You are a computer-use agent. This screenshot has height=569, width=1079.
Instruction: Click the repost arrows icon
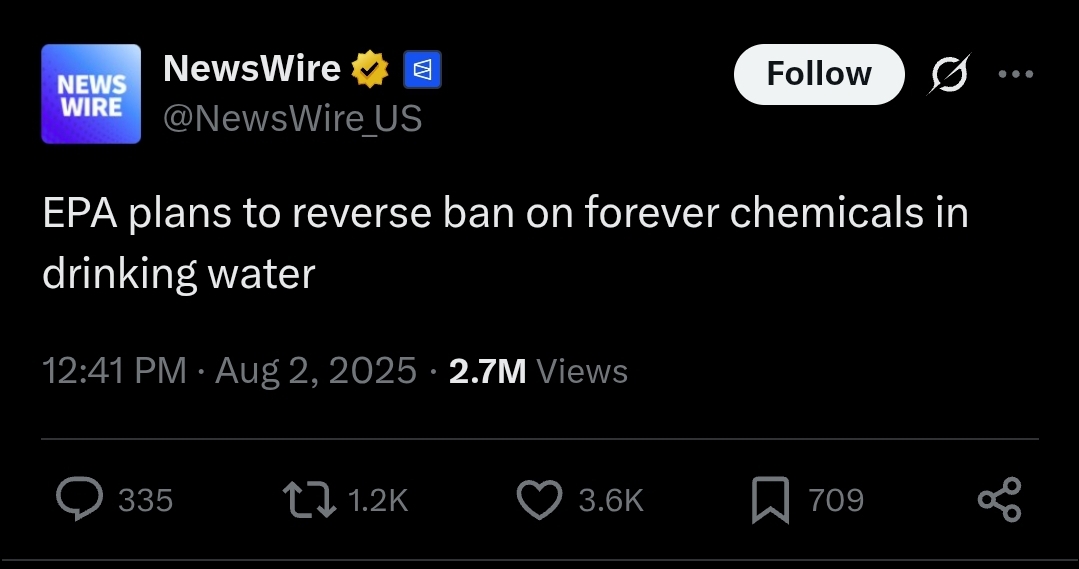coord(310,500)
